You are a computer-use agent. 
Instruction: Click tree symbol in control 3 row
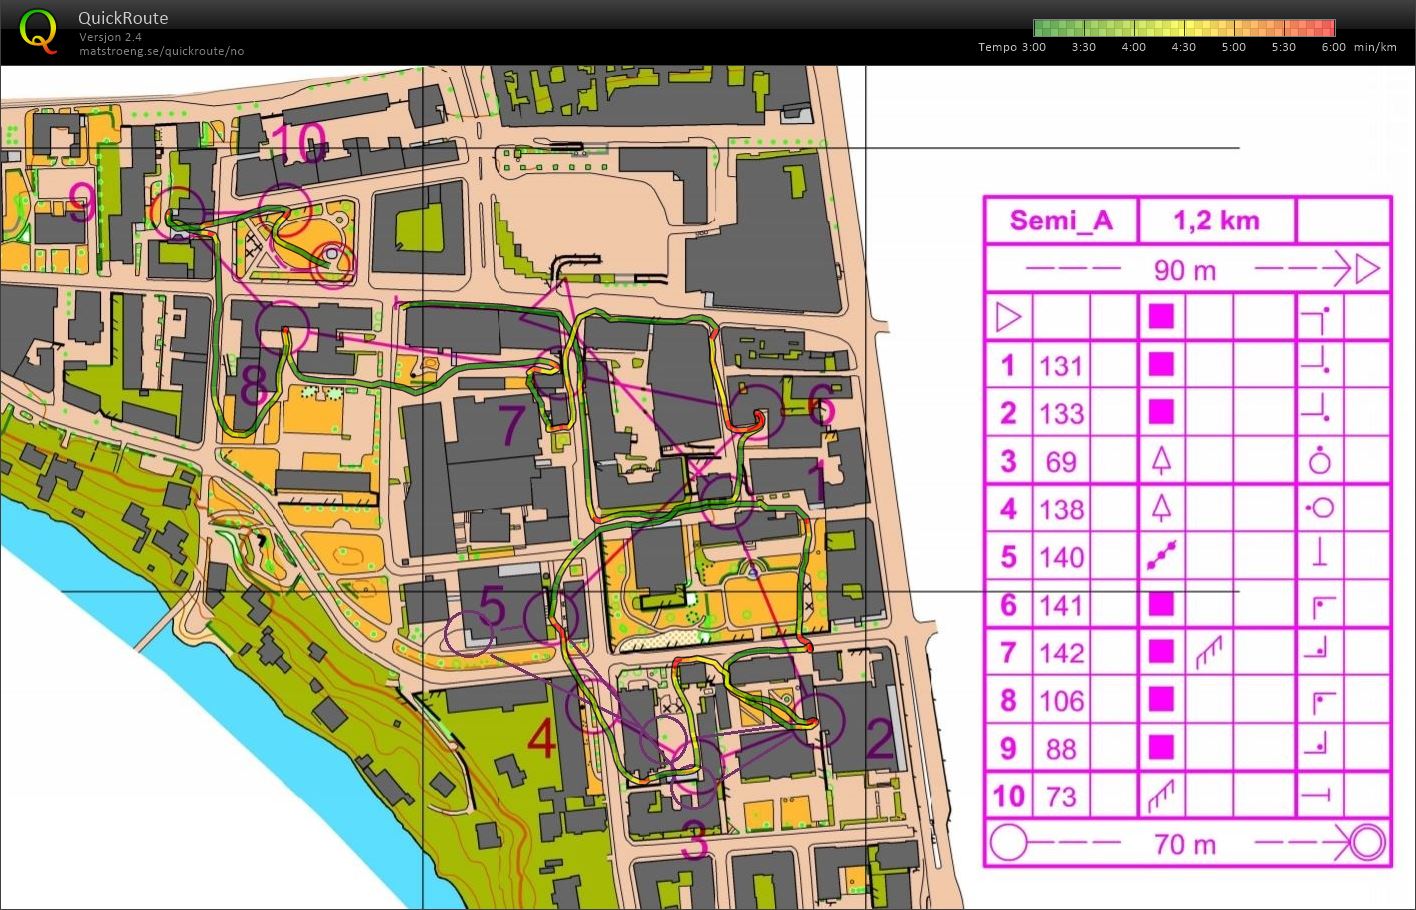click(x=1160, y=460)
